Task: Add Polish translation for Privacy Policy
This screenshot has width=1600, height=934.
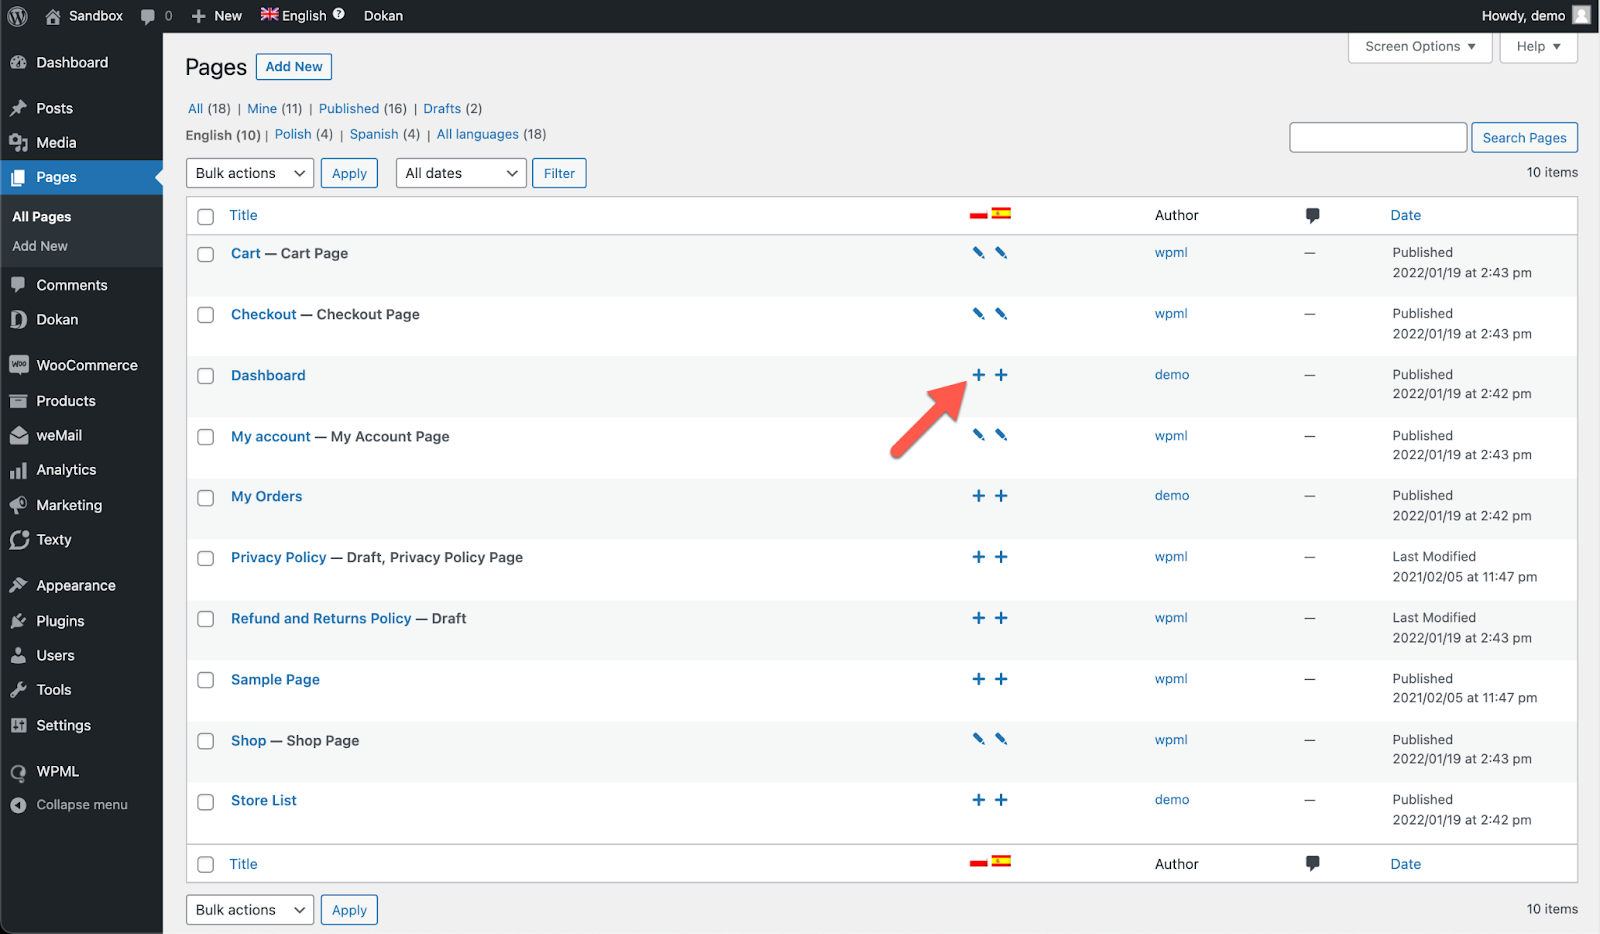Action: tap(978, 557)
